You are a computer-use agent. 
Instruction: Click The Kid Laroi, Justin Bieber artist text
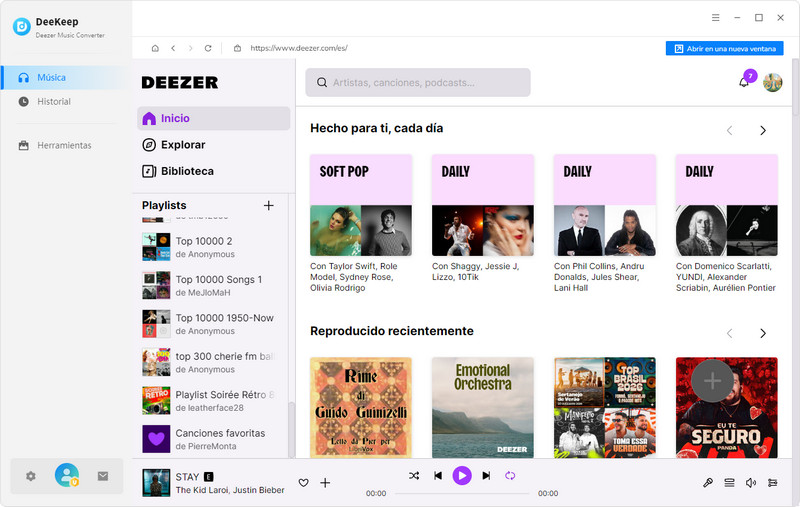(x=230, y=490)
